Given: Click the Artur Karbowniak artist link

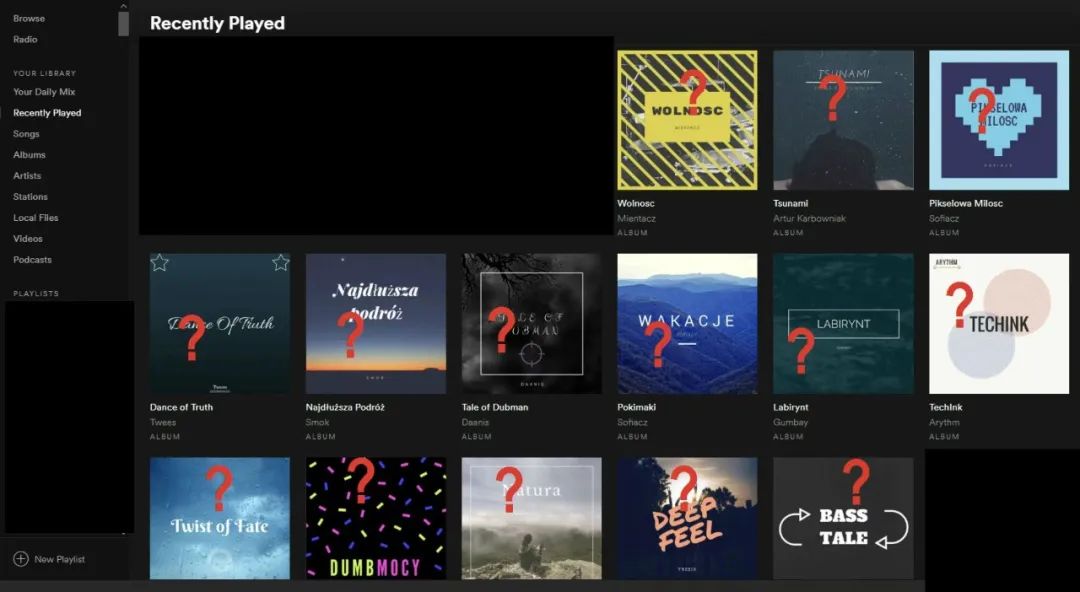Looking at the screenshot, I should [x=809, y=218].
